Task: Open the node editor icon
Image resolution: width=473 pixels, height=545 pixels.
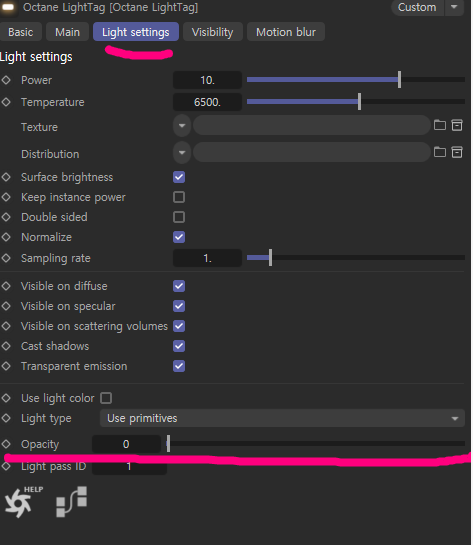Action: tap(72, 502)
